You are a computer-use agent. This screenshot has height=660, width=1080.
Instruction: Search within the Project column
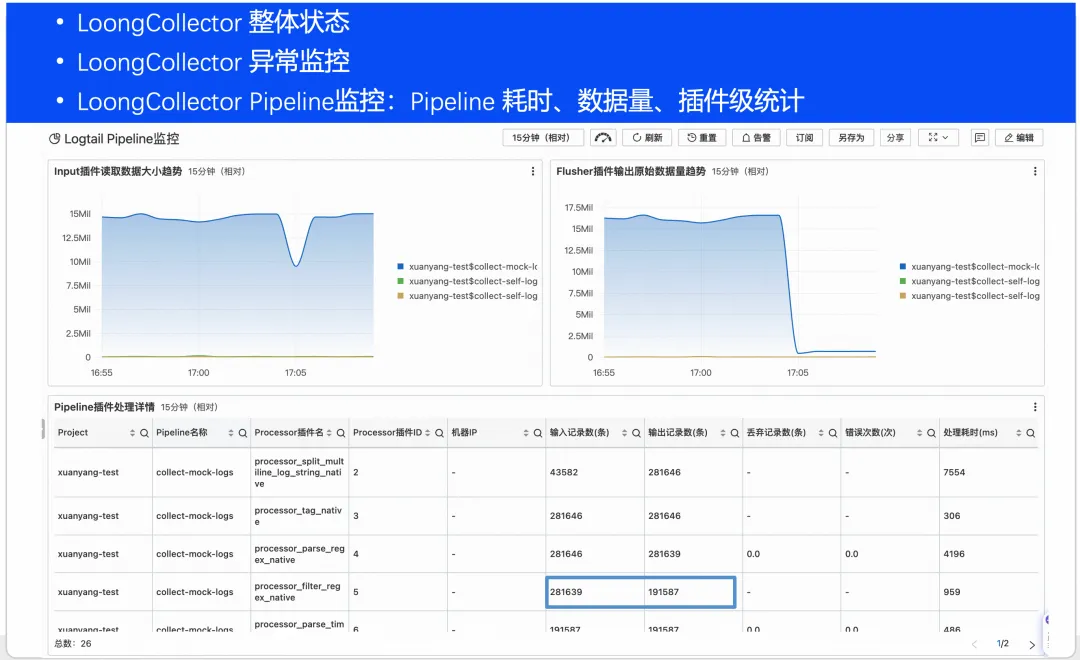(x=144, y=433)
